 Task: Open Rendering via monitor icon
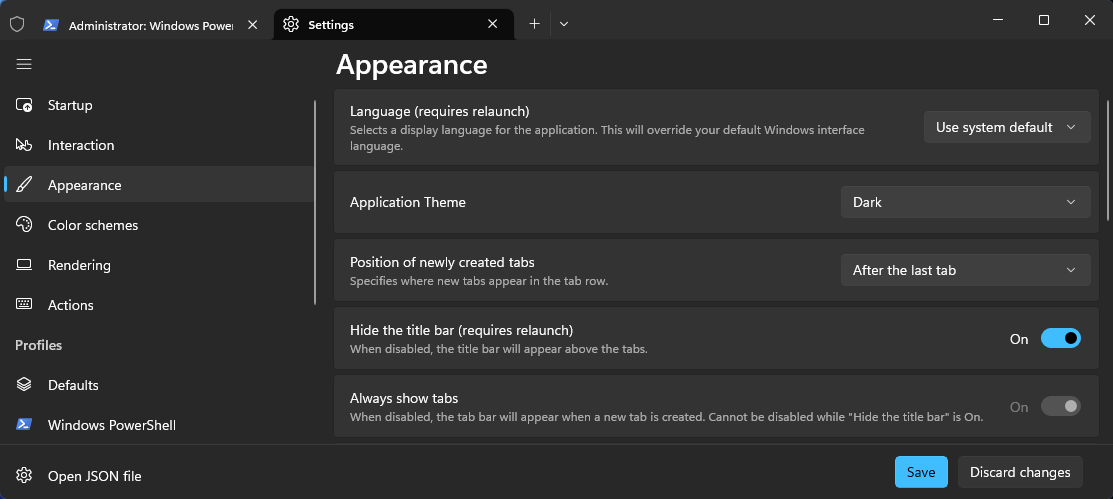(x=24, y=265)
